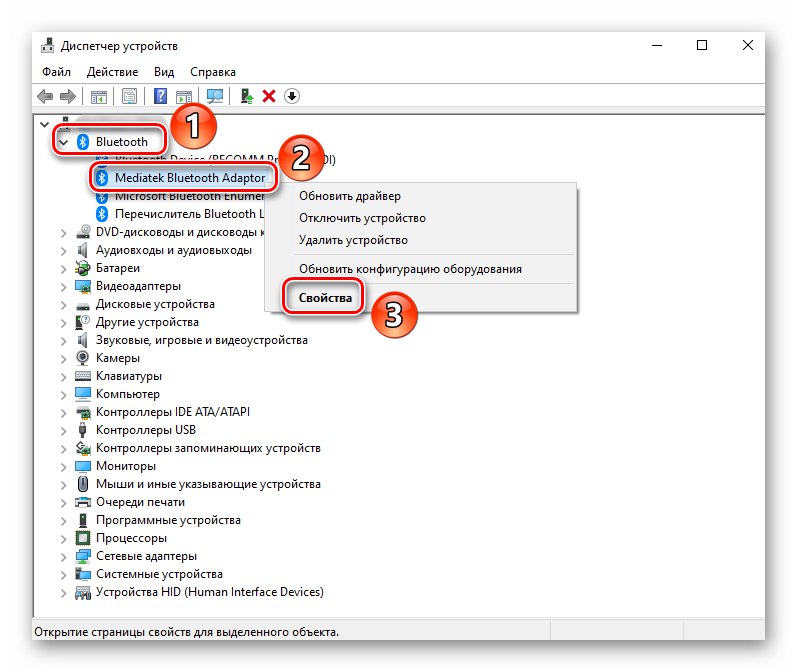Open the Справка menu
Image resolution: width=797 pixels, height=672 pixels.
(x=213, y=72)
